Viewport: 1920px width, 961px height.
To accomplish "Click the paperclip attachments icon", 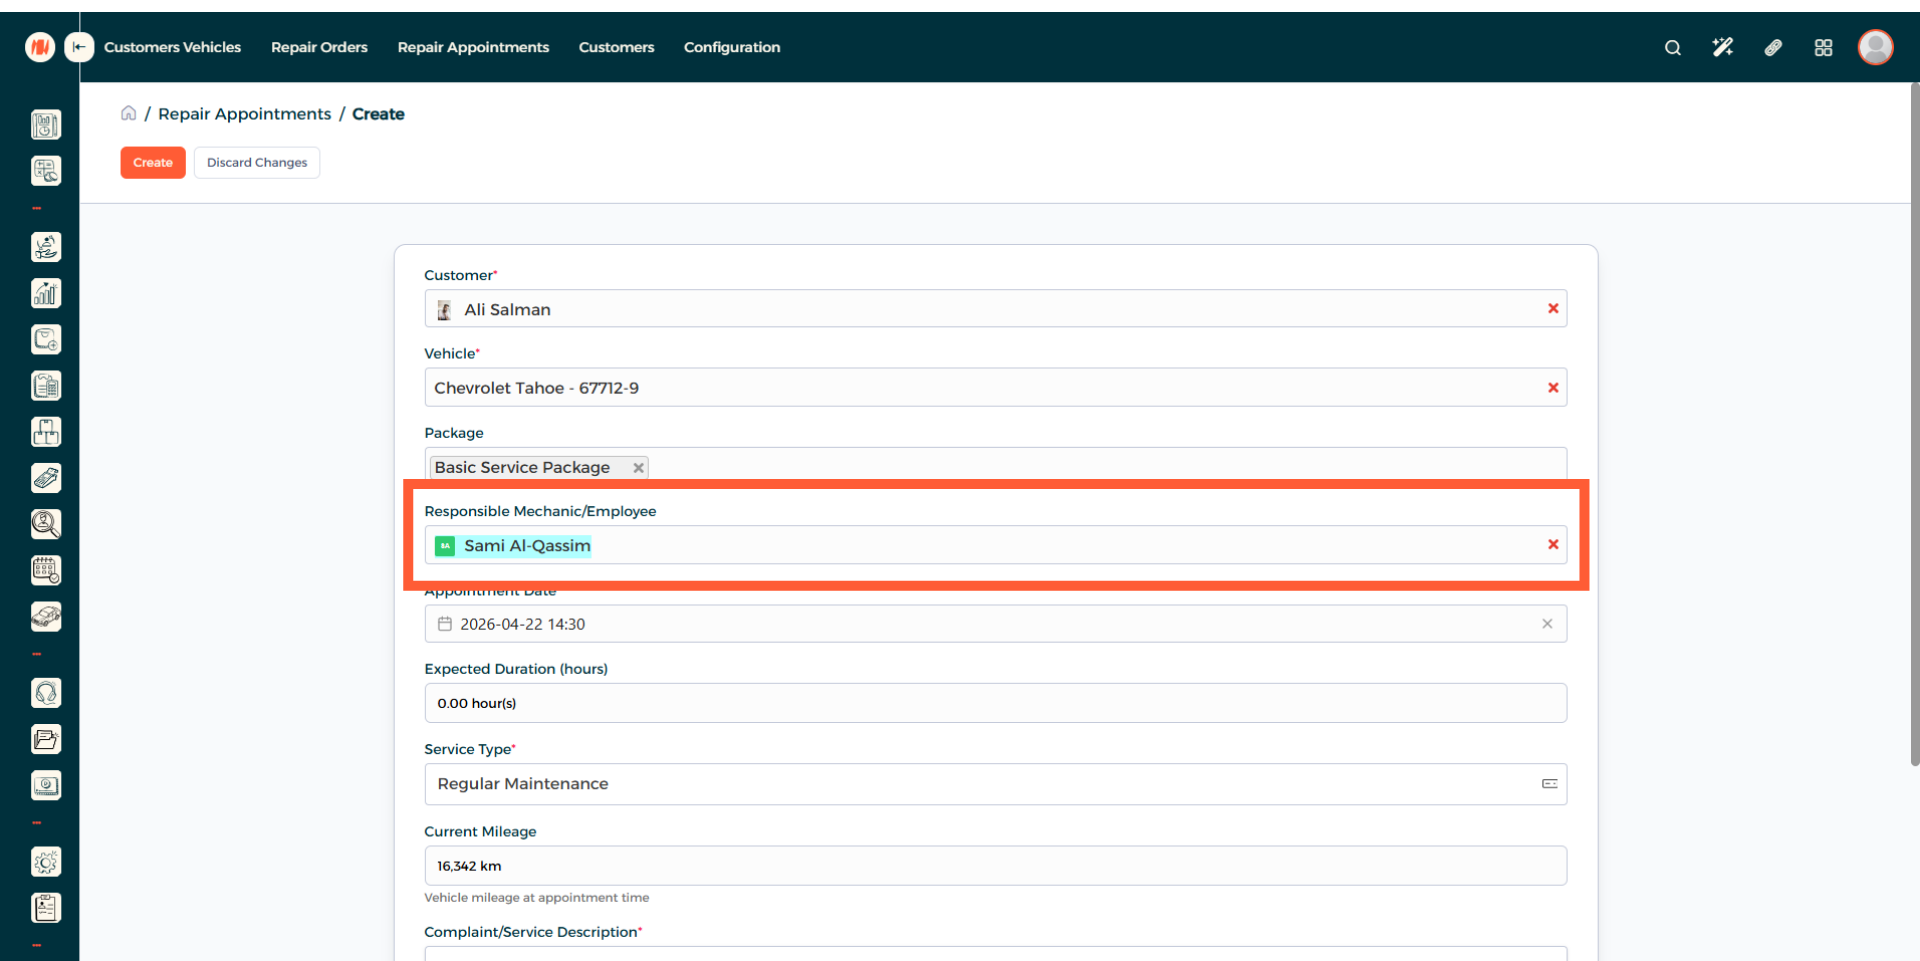I will tap(1773, 48).
